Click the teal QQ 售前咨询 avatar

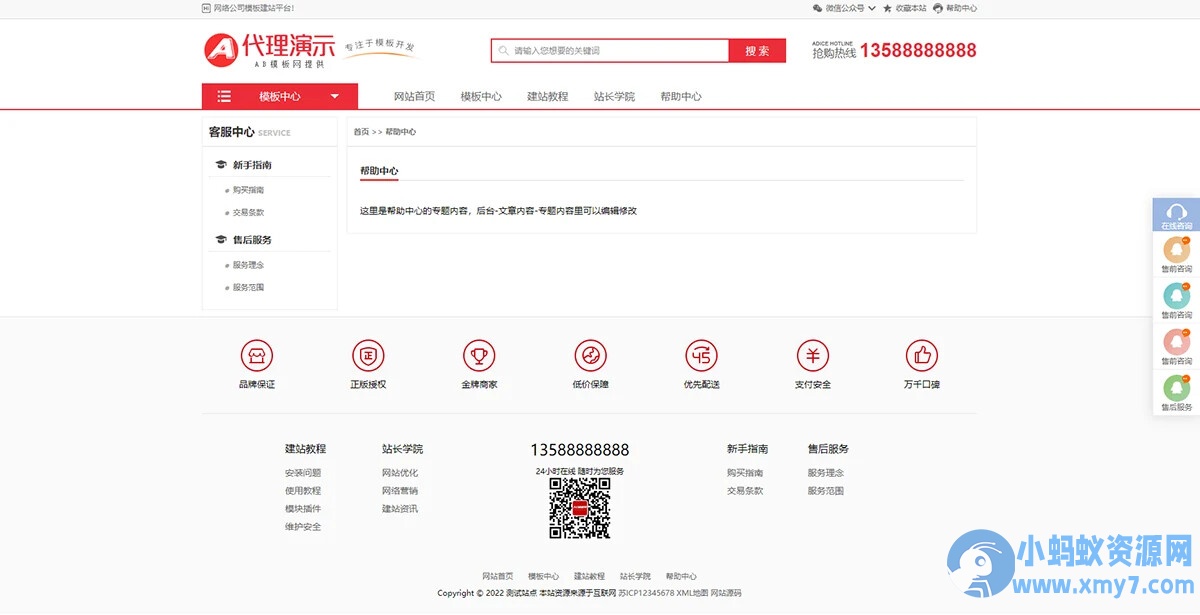(x=1177, y=295)
